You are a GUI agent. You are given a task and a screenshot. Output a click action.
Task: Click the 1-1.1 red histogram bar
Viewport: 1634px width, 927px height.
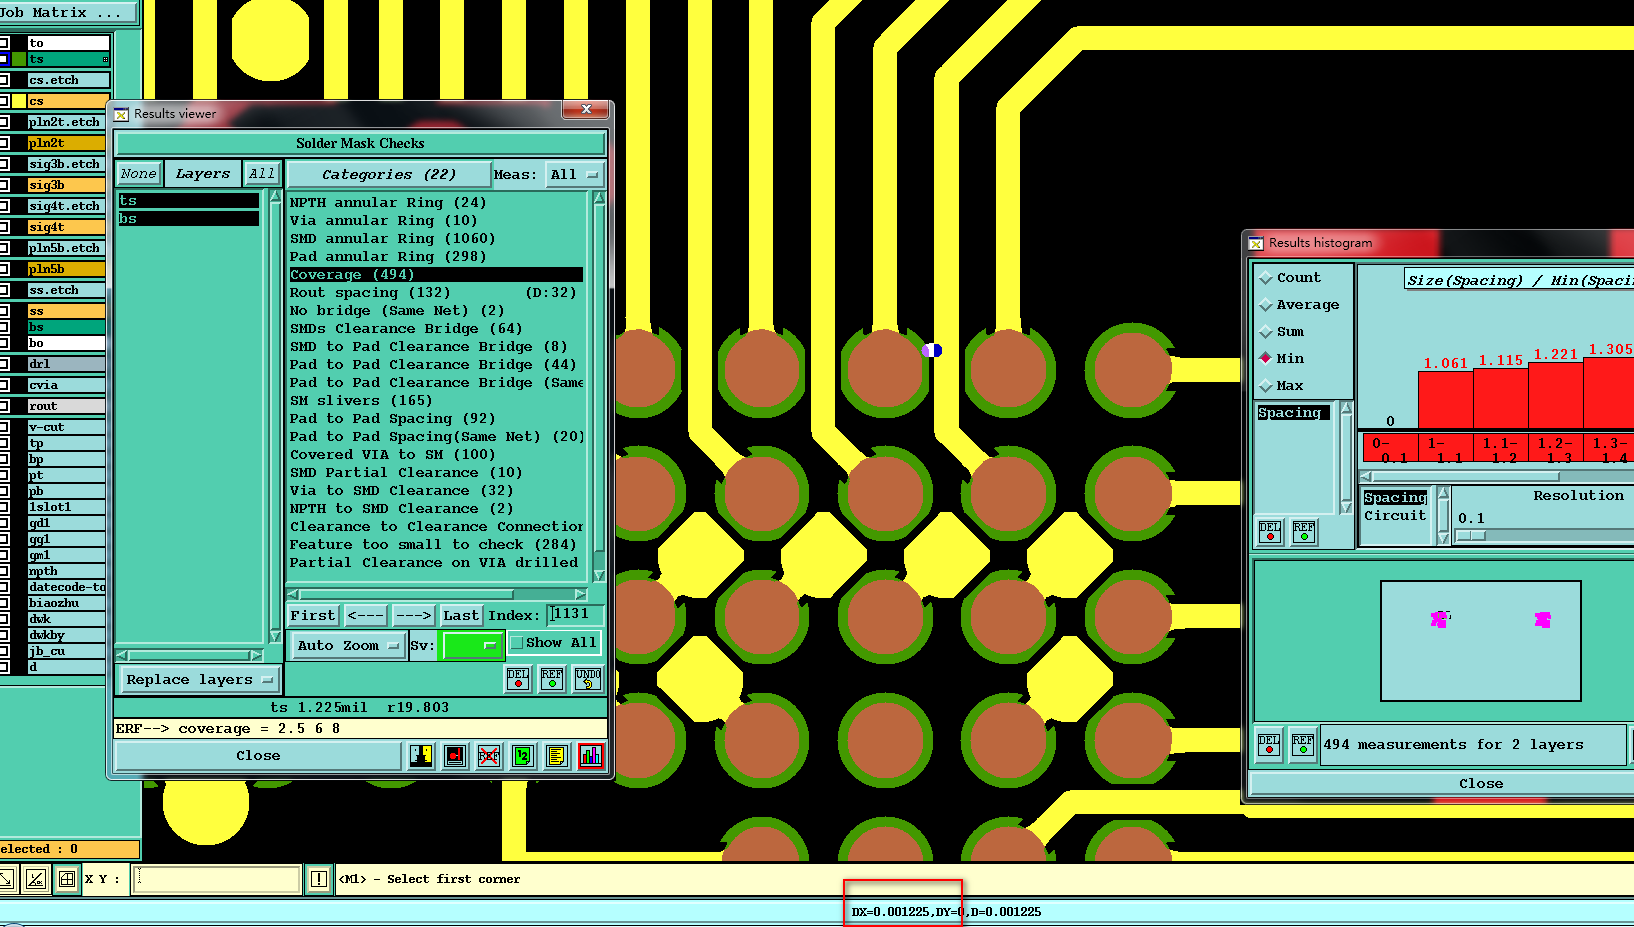point(1445,401)
